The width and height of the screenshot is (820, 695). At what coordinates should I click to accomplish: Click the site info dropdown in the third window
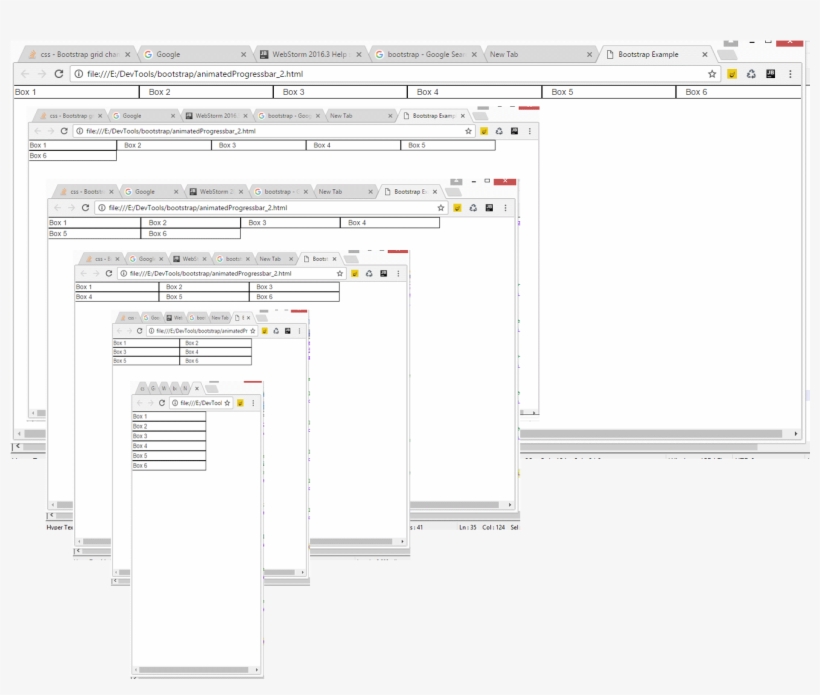(101, 208)
